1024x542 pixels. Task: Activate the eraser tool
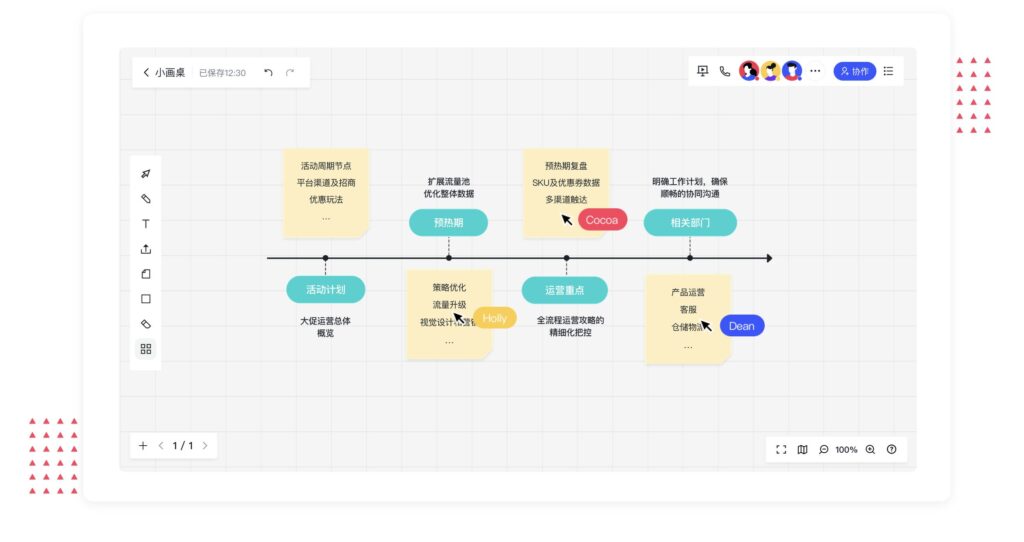(146, 324)
